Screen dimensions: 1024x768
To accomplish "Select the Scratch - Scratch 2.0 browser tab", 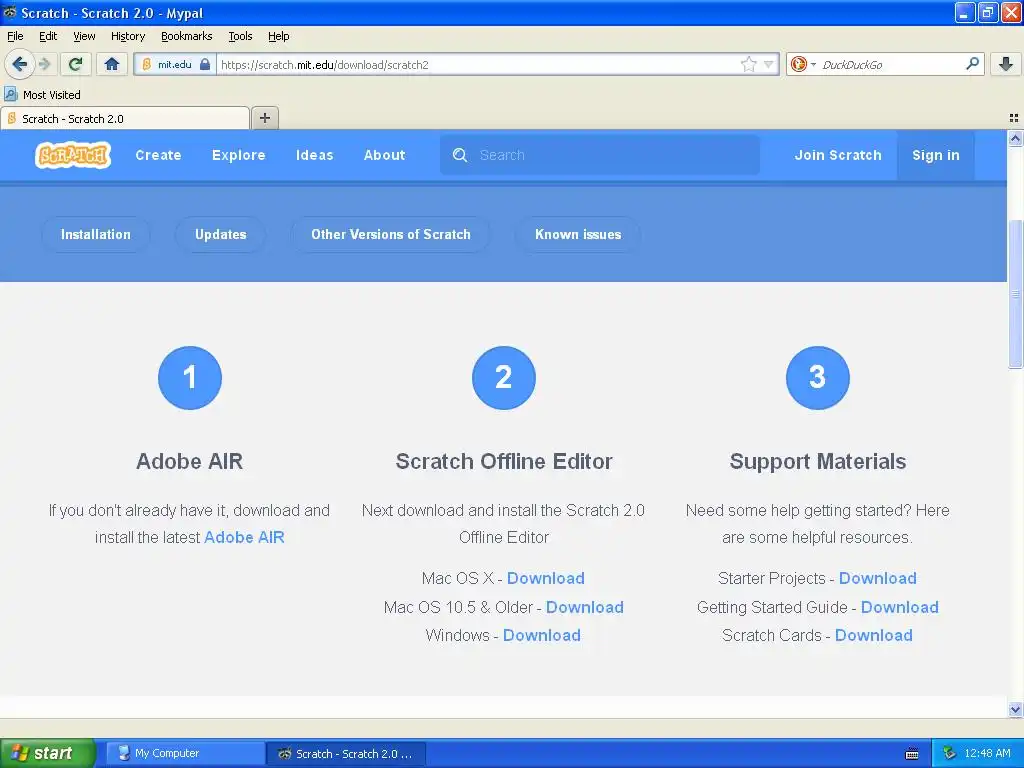I will [125, 118].
